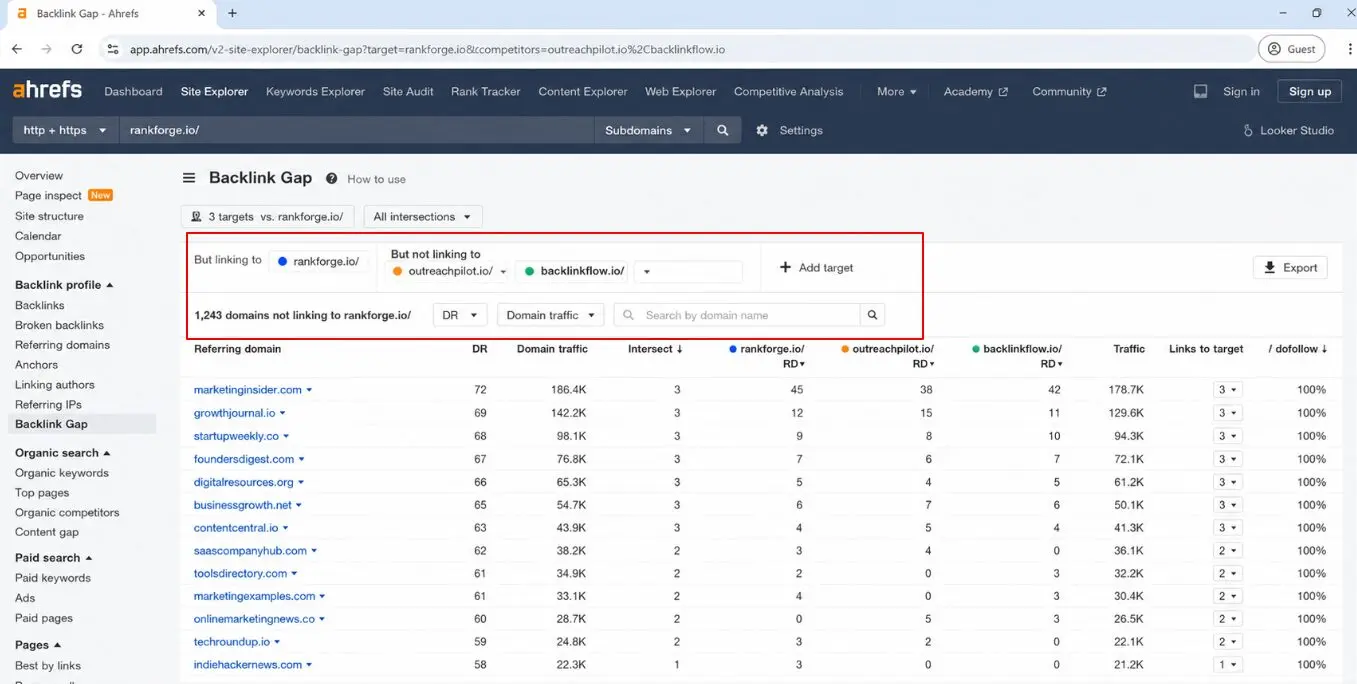1357x684 pixels.
Task: Click the Looker Studio icon
Action: pos(1248,130)
